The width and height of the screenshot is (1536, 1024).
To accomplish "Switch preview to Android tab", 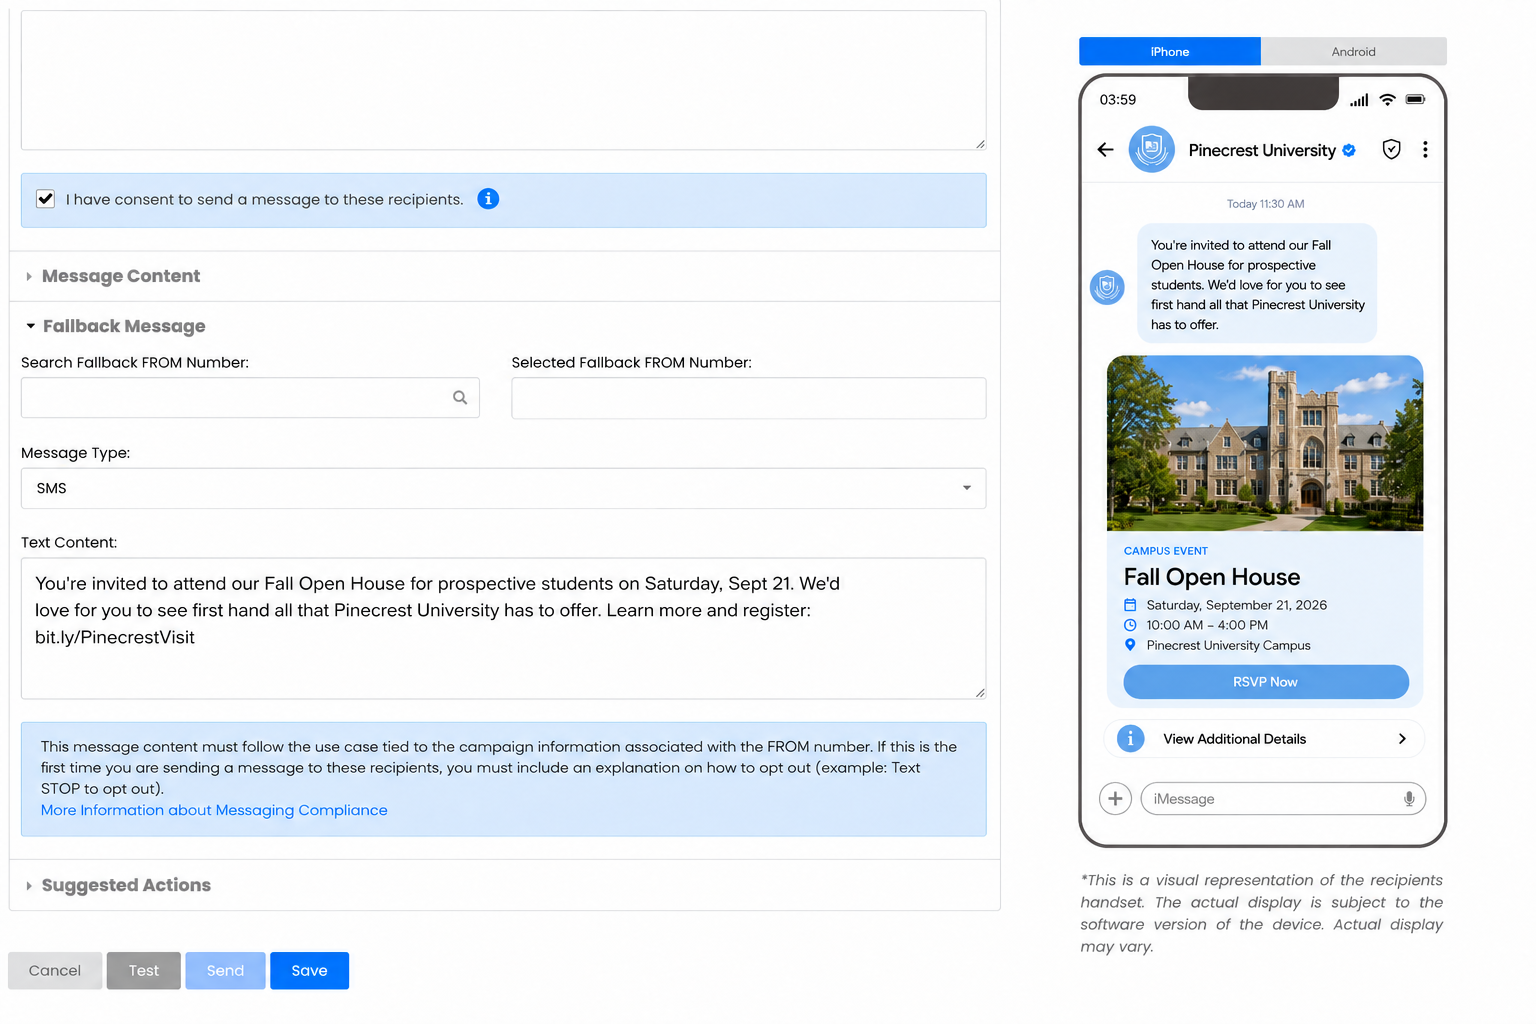I will tap(1353, 51).
